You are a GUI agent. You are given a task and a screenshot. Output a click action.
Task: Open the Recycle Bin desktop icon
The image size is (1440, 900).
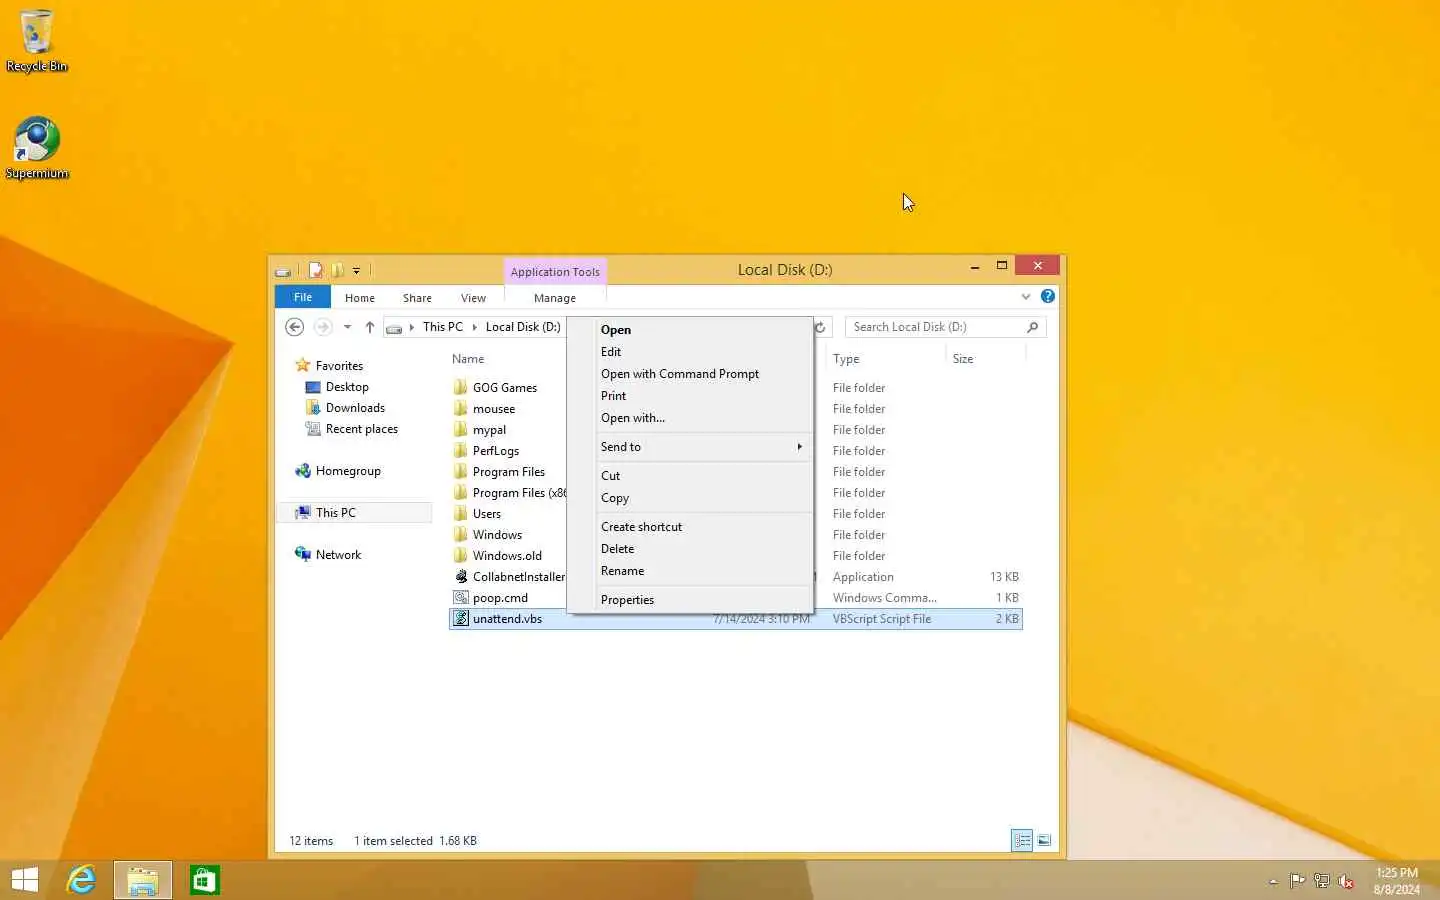[x=37, y=41]
